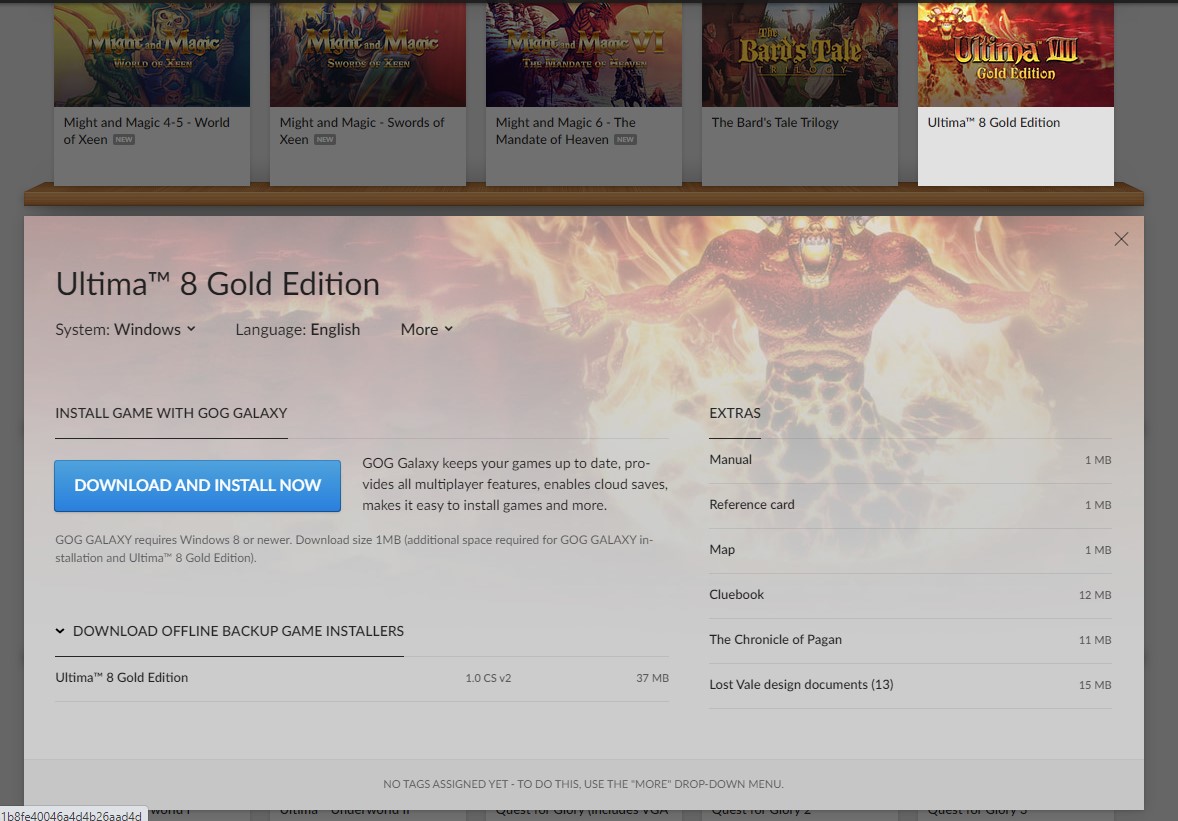
Task: Click the 15 MB Lost Vale size
Action: coord(1095,685)
